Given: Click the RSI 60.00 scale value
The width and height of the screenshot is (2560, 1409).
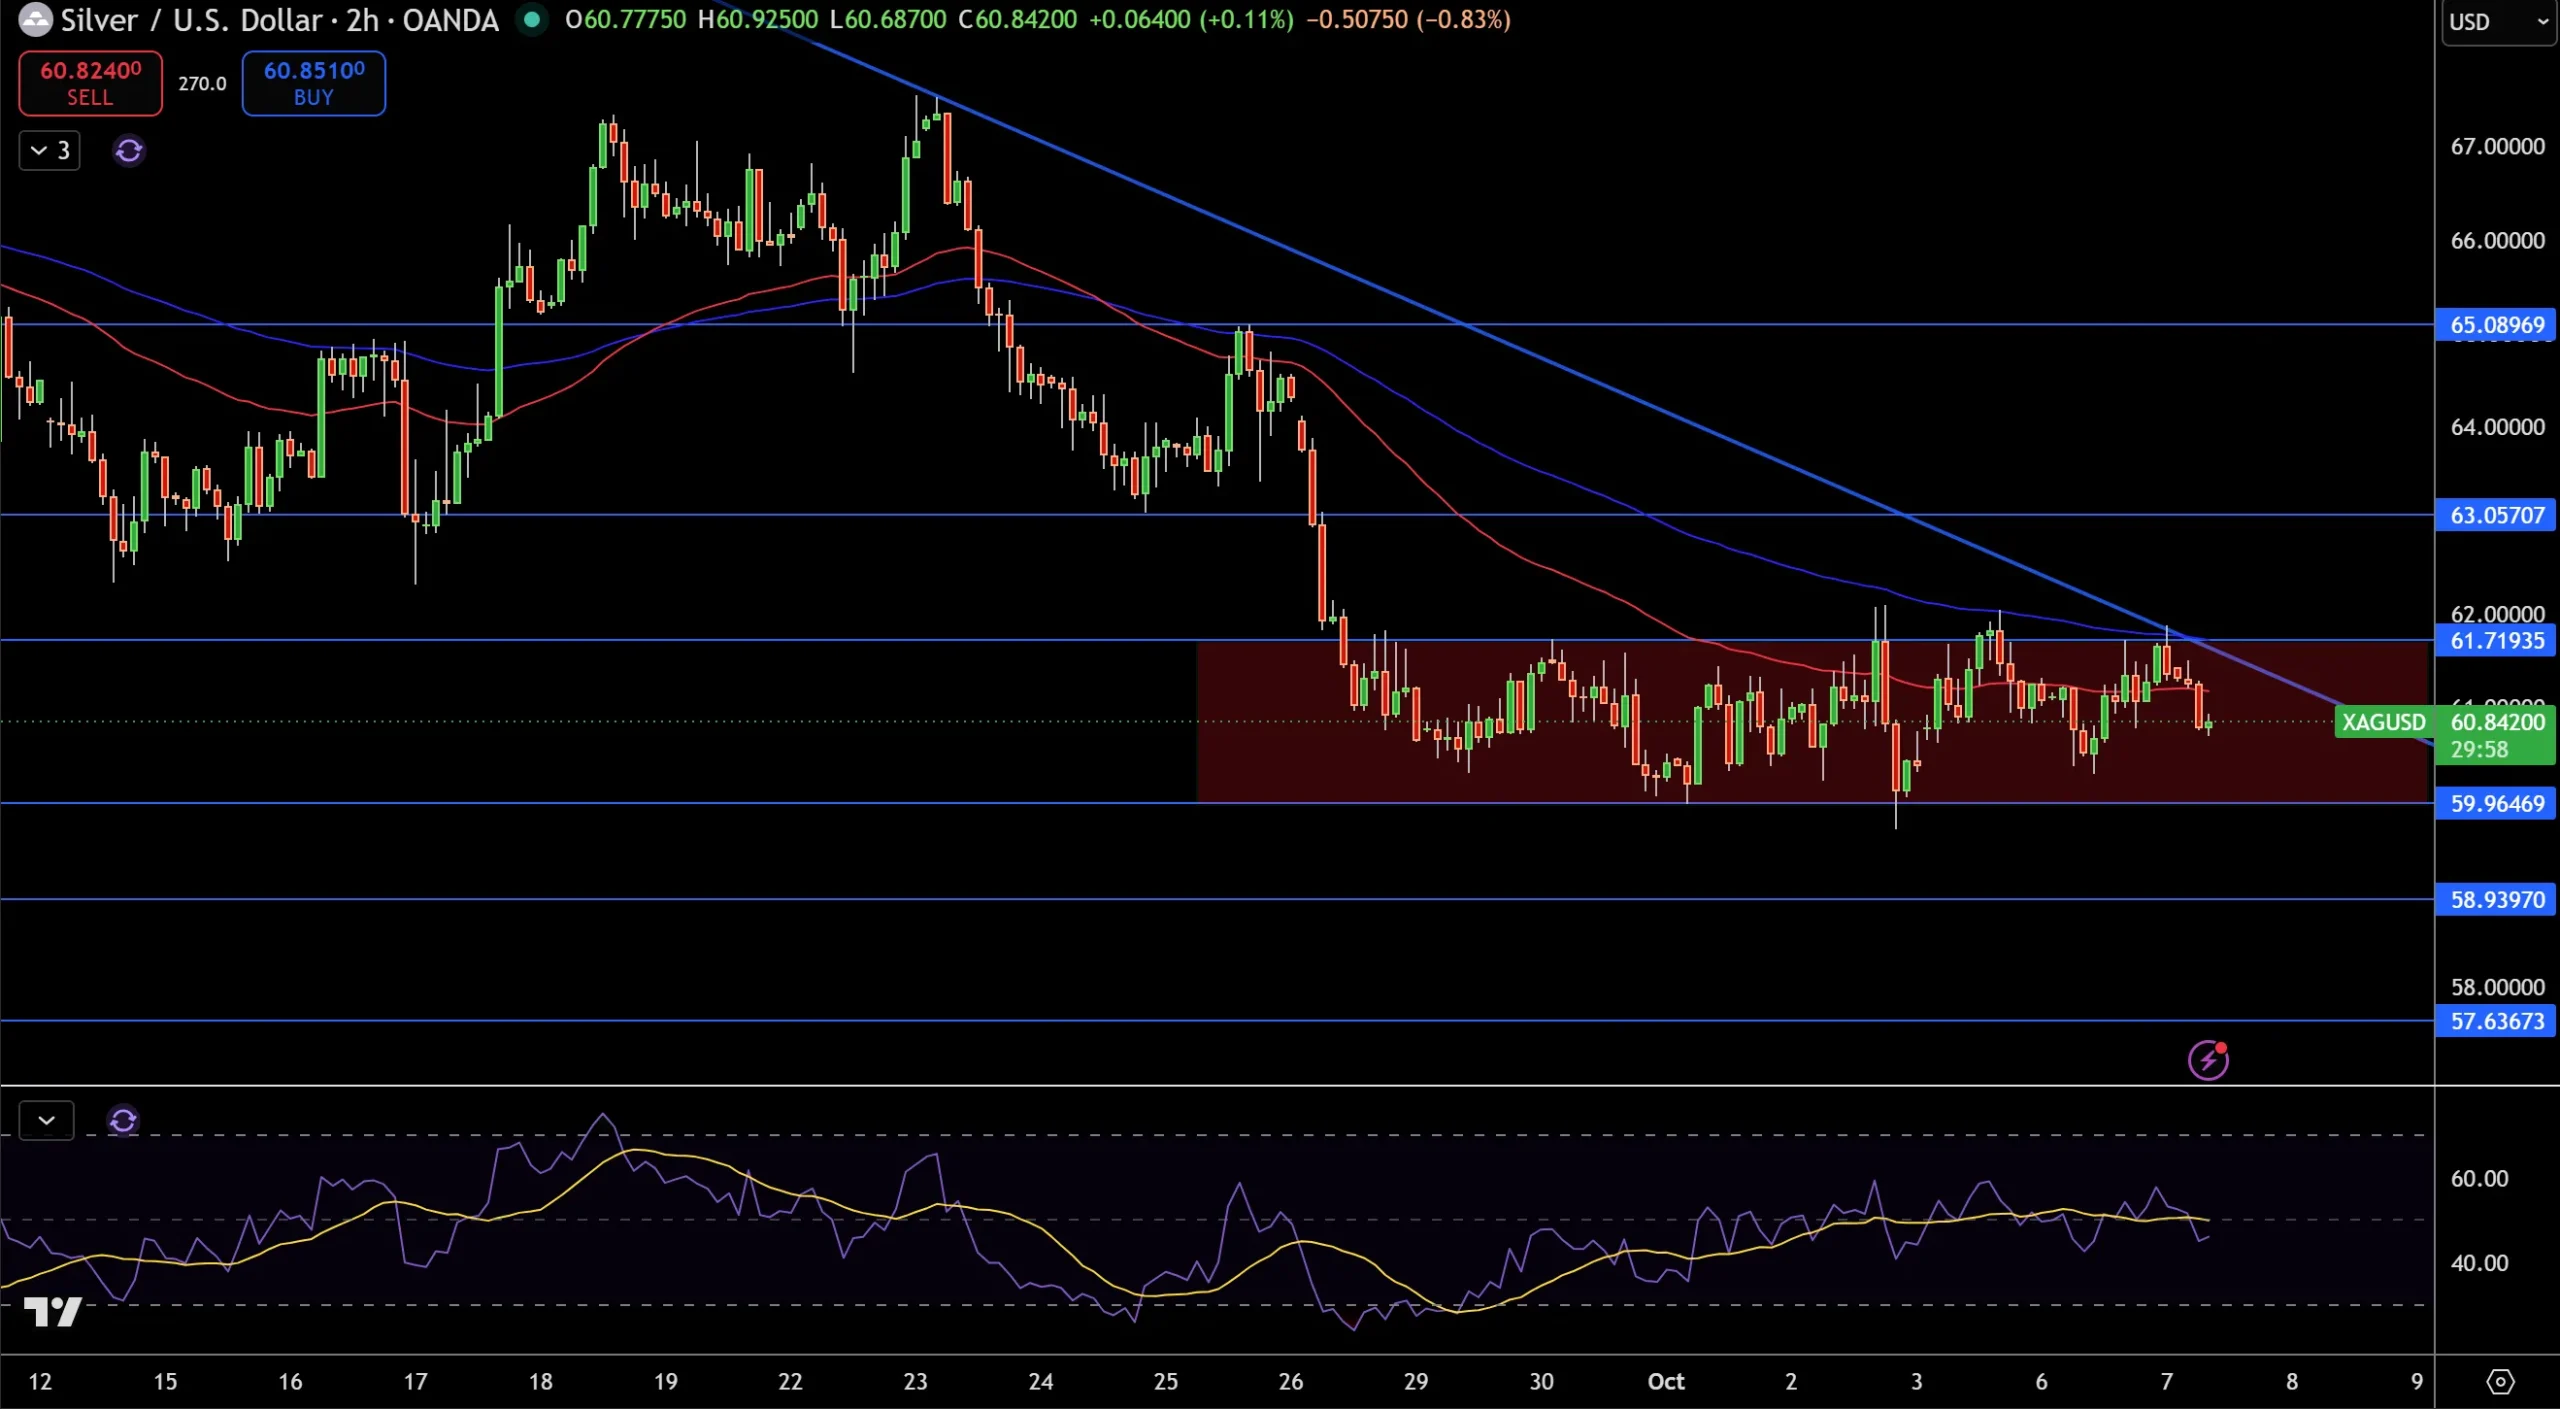Looking at the screenshot, I should (2478, 1178).
